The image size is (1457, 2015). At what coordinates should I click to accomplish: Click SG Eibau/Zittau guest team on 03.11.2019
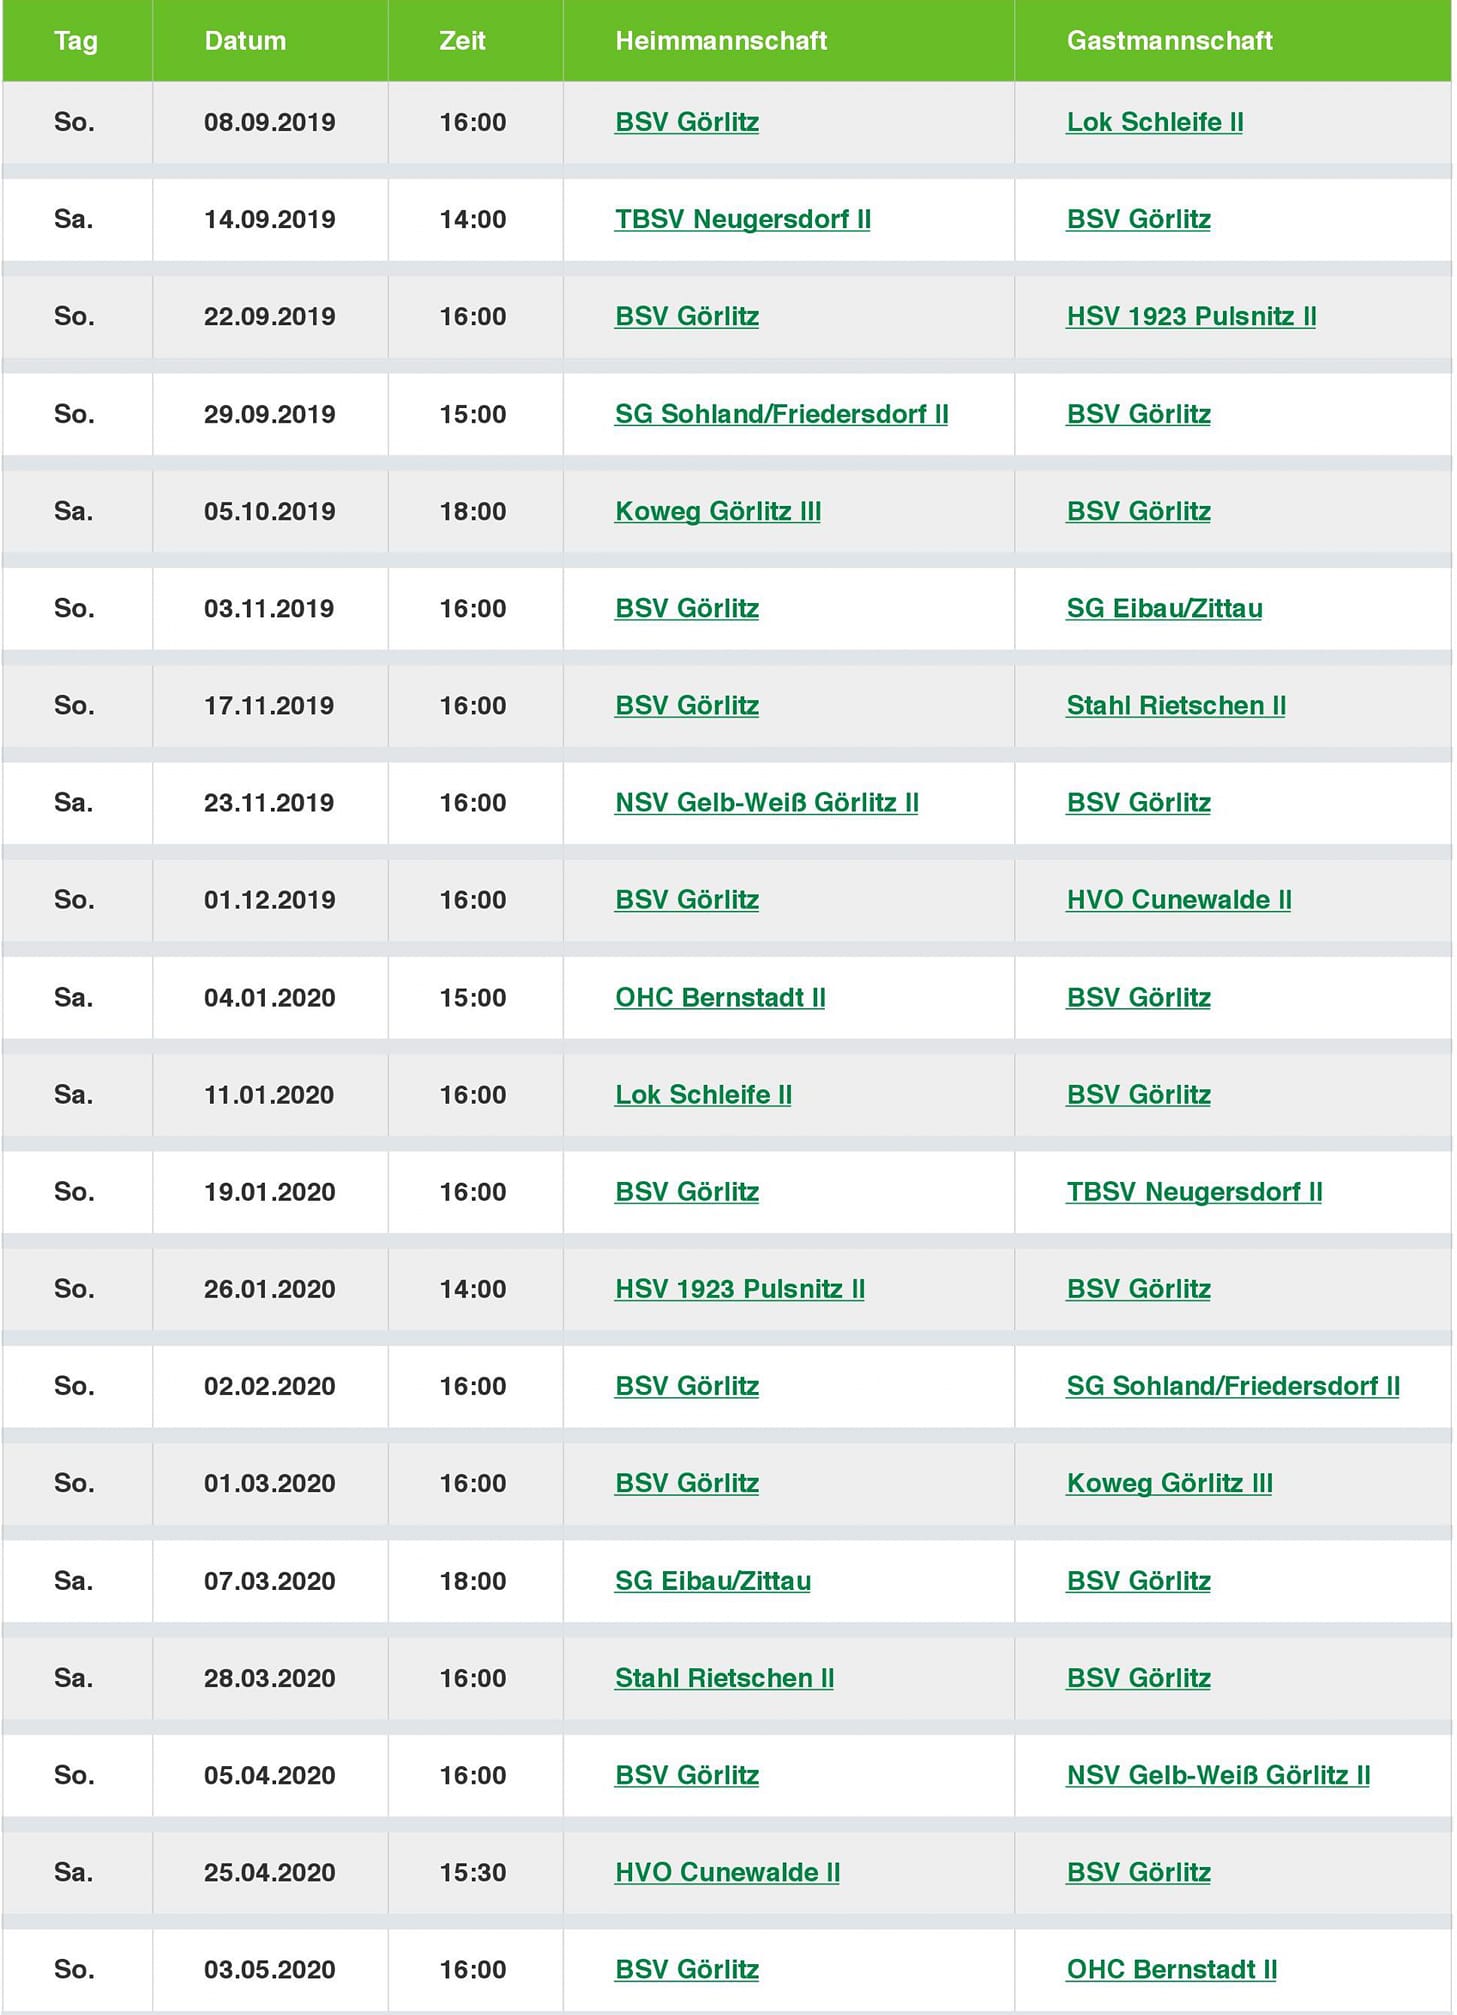(x=1164, y=608)
